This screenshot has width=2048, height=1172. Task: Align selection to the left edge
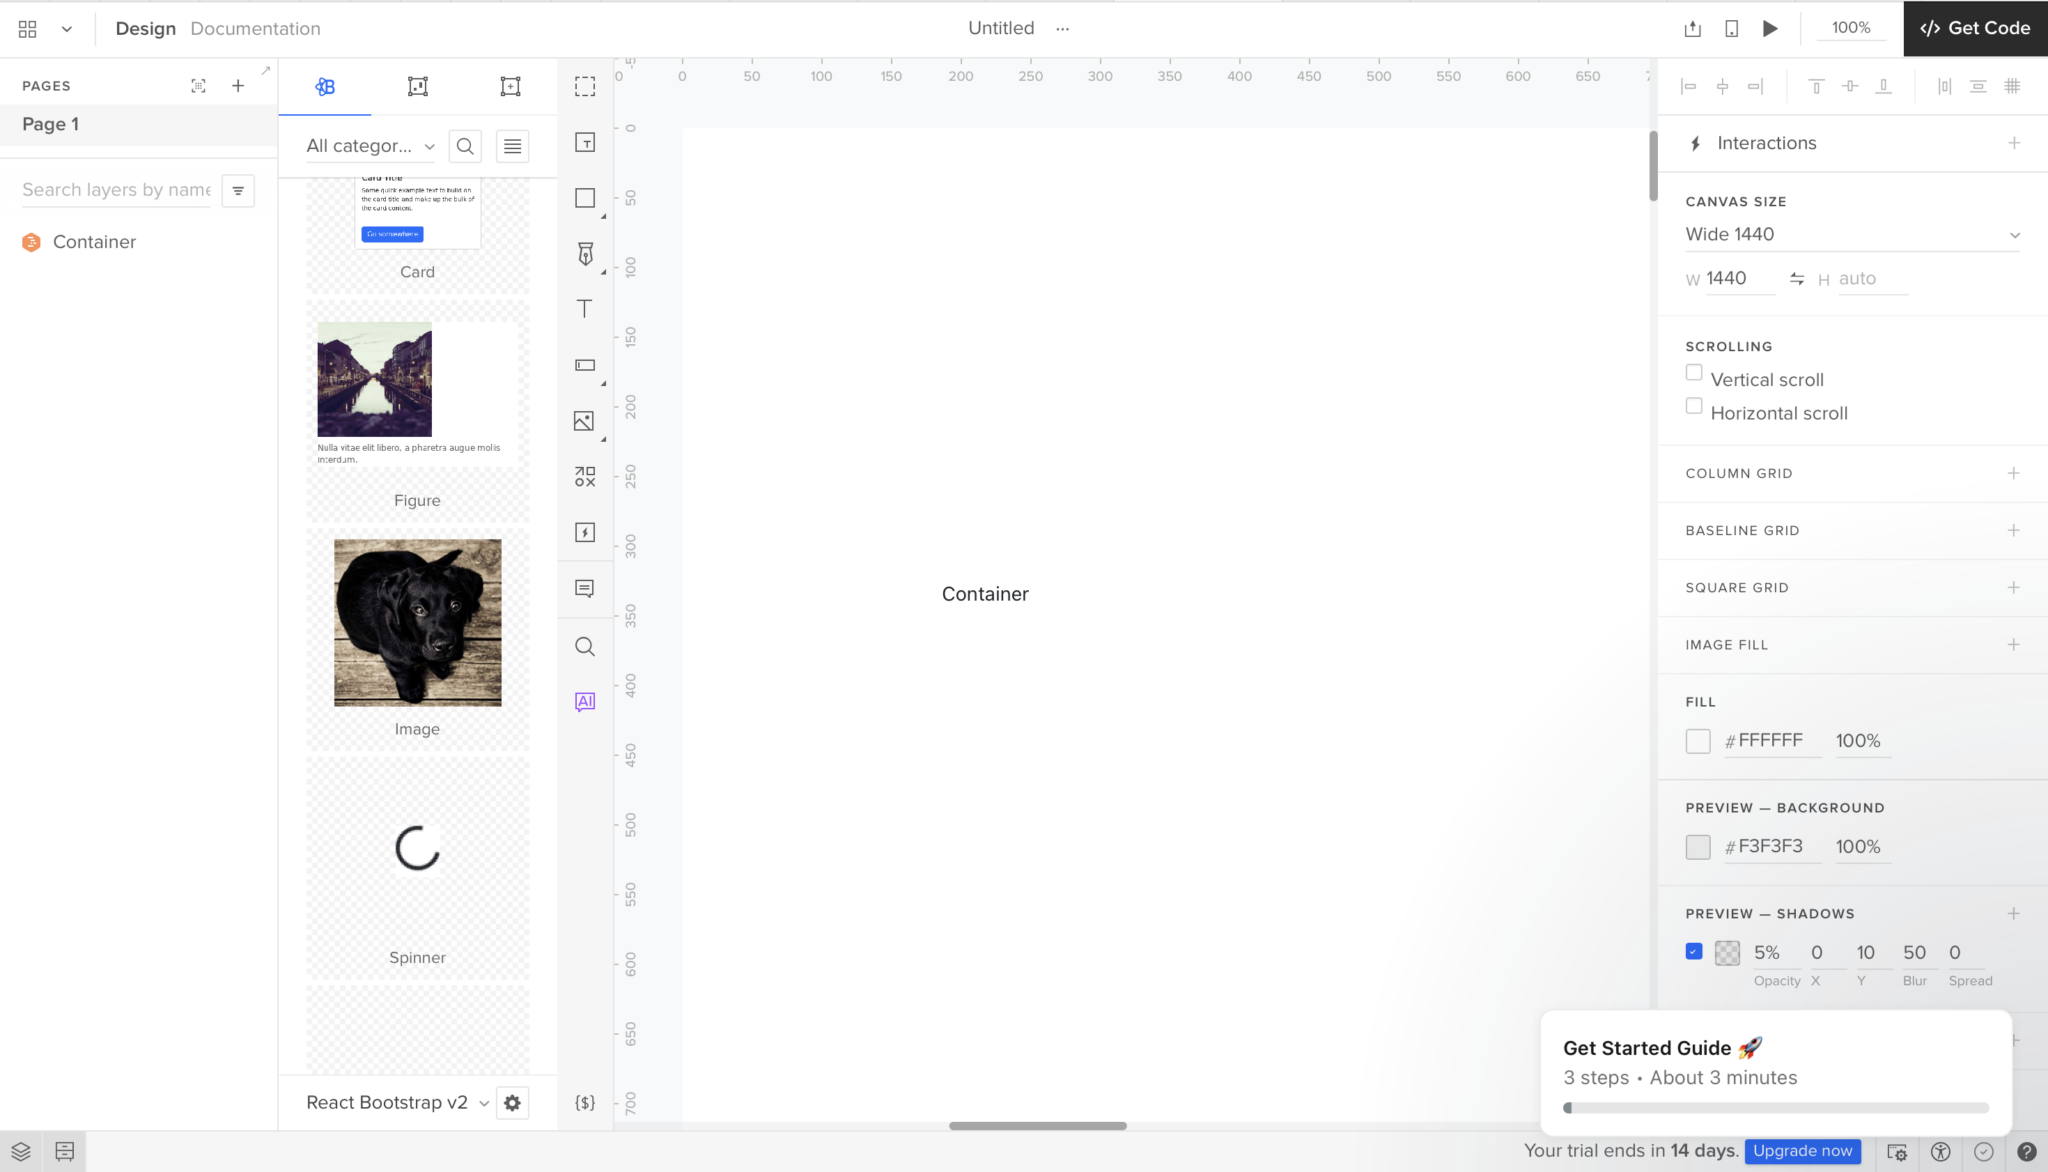tap(1688, 86)
